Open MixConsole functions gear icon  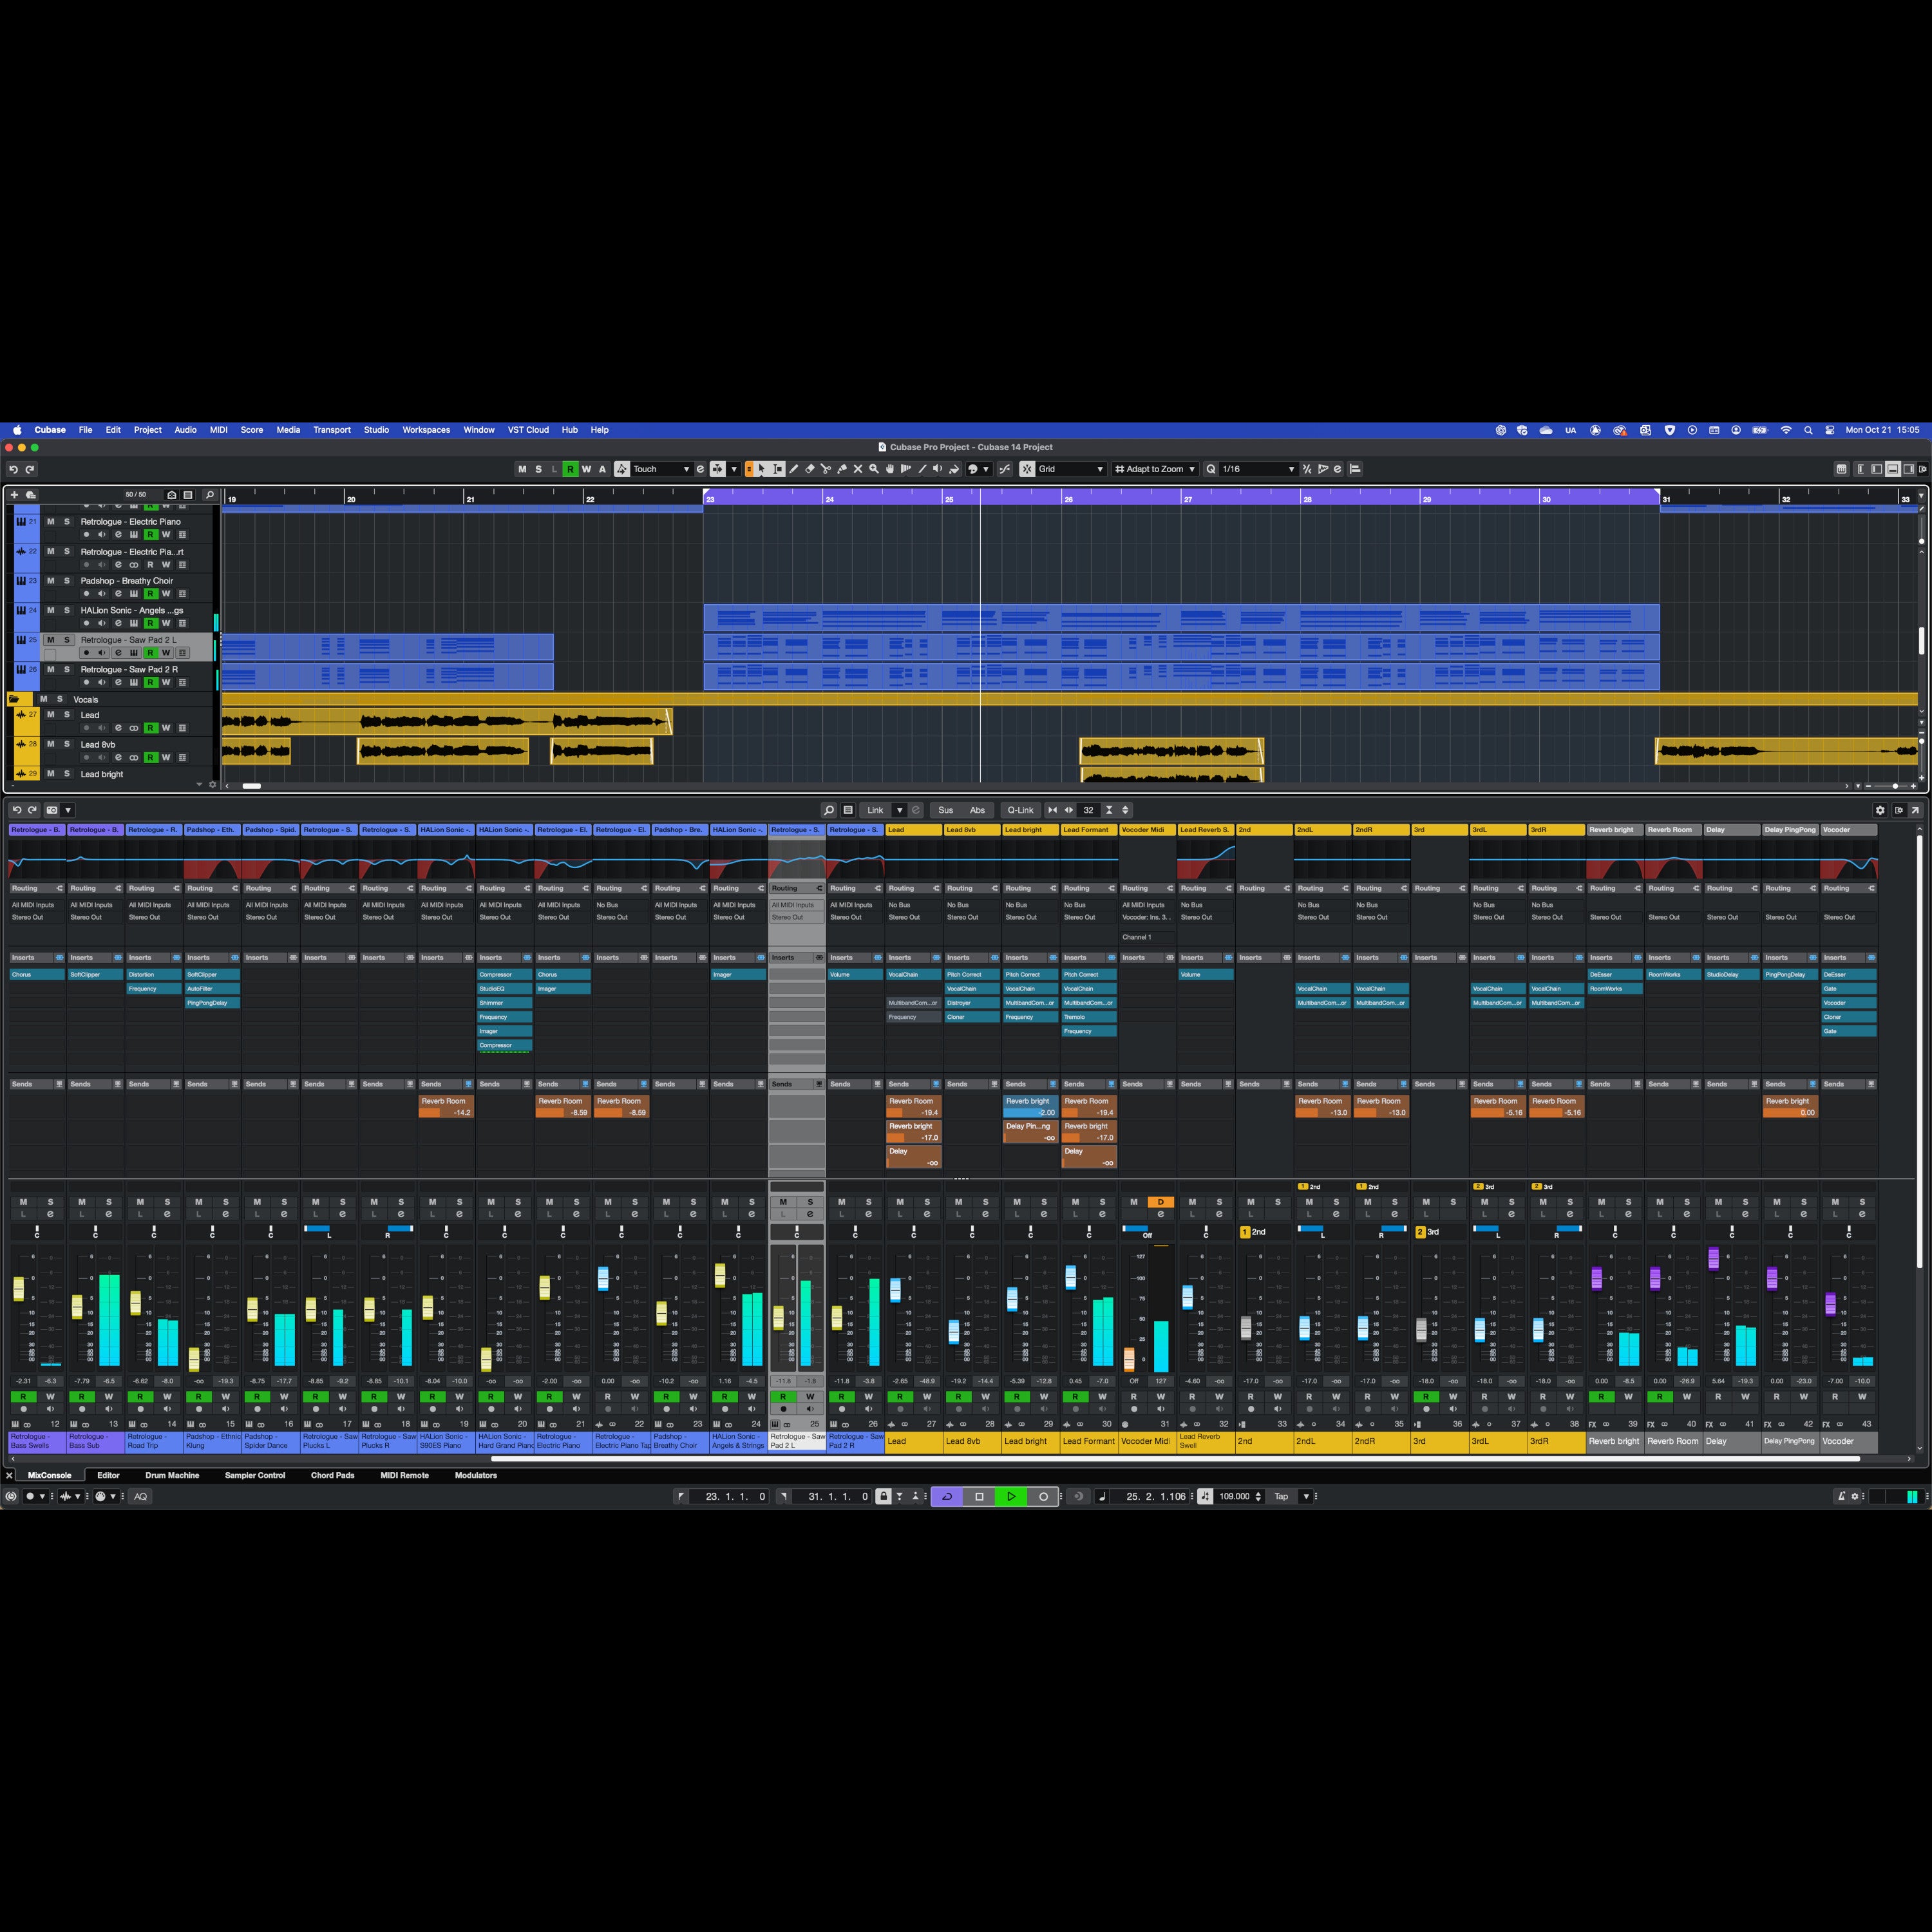[1880, 810]
